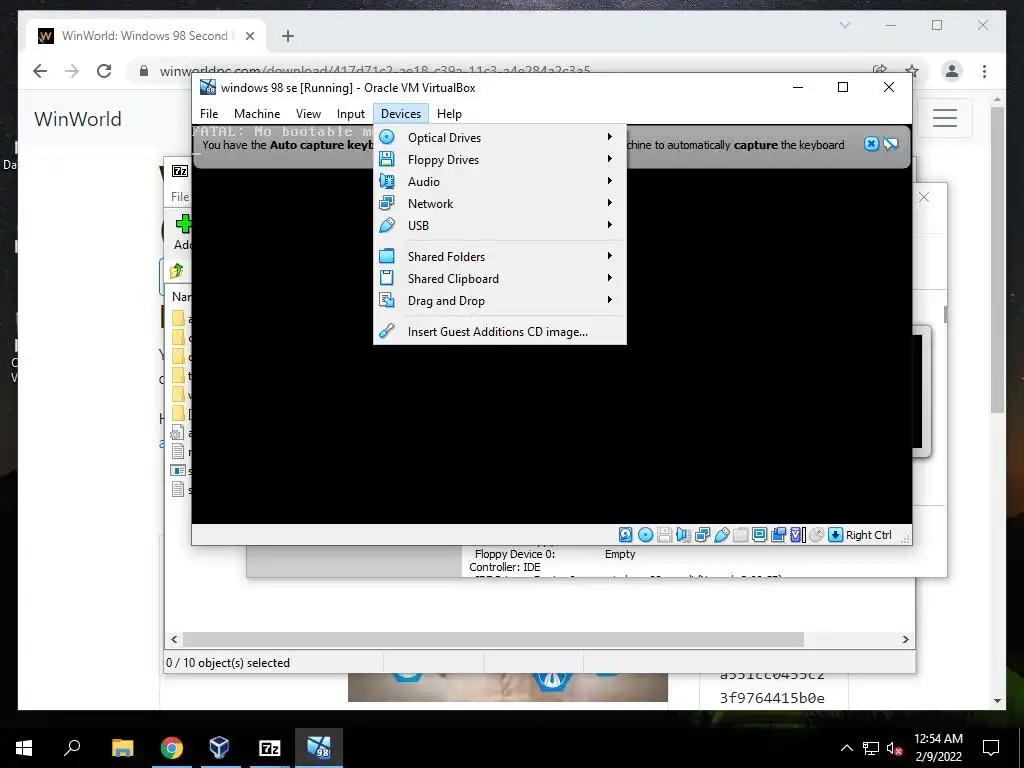Expand the Audio submenu arrow
Screen dimensions: 1024x768
pyautogui.click(x=609, y=181)
